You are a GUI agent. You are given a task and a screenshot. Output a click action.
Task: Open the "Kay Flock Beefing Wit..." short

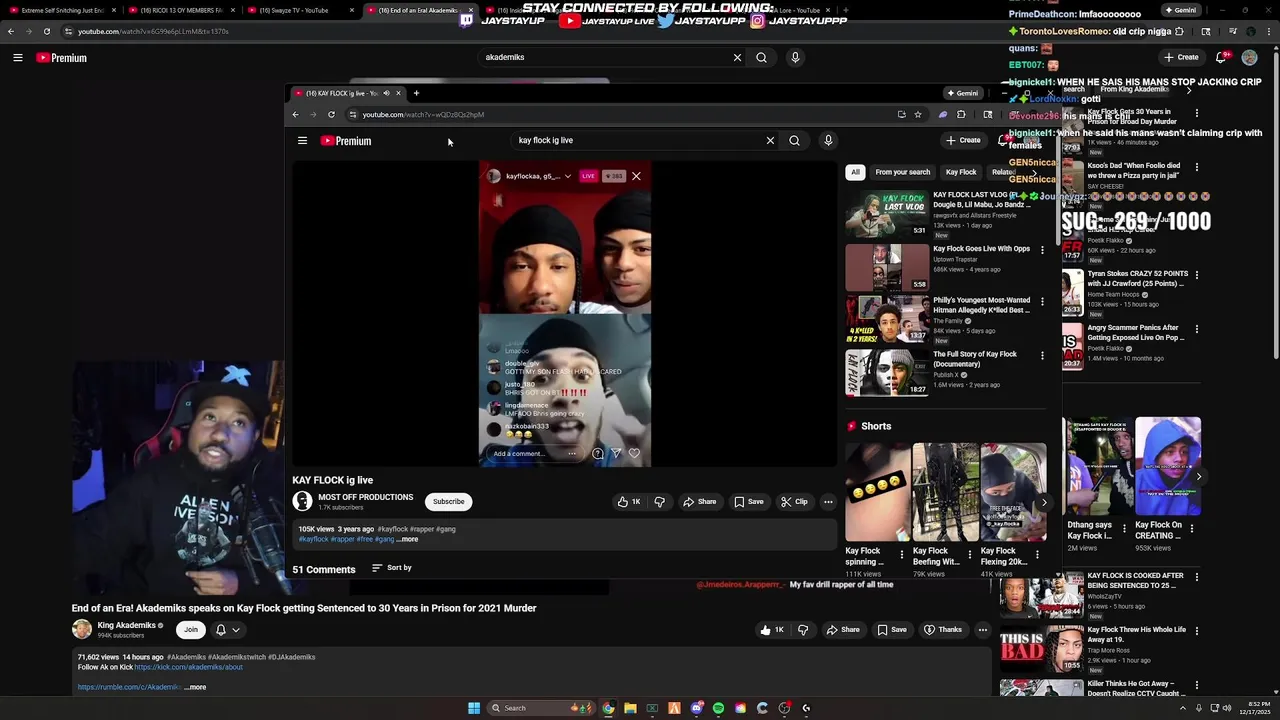[946, 493]
